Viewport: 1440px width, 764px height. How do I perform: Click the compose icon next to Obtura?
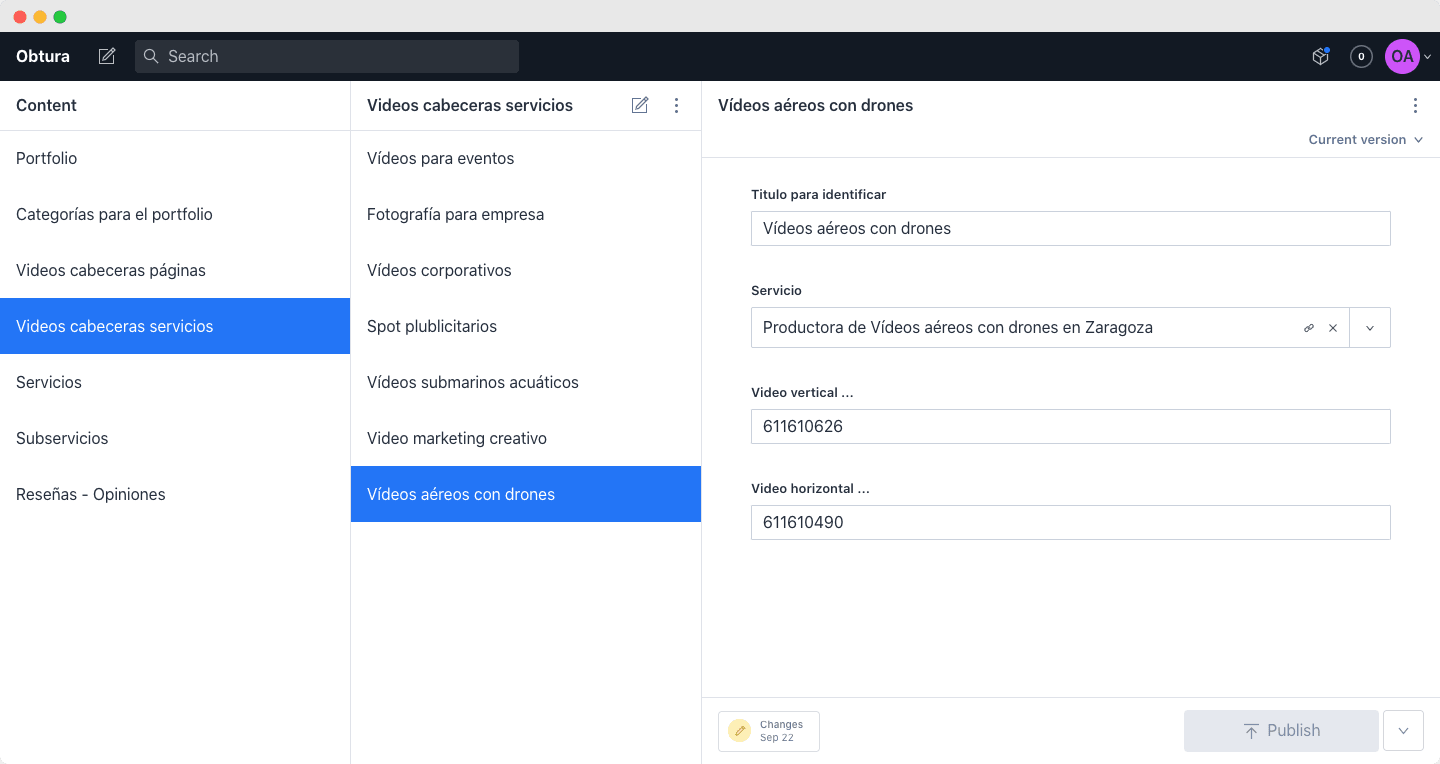pos(107,56)
